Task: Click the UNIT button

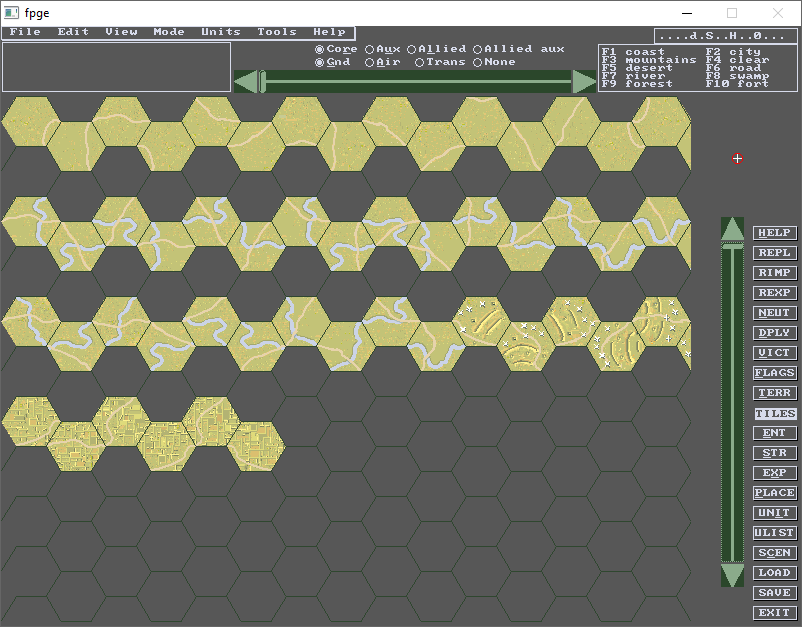Action: (x=774, y=512)
